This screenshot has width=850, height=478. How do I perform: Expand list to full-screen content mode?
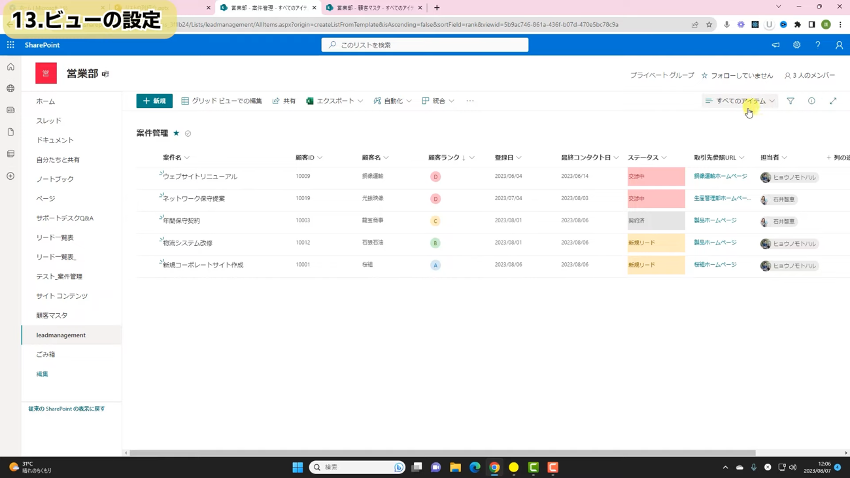click(x=833, y=101)
